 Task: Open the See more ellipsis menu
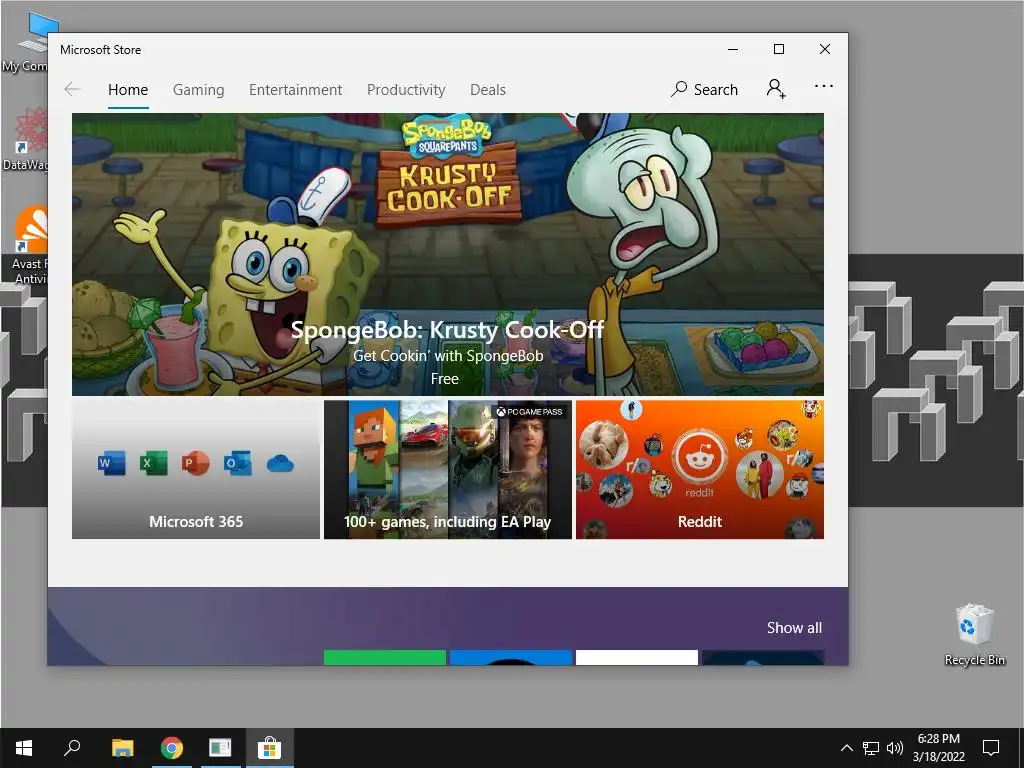coord(824,86)
